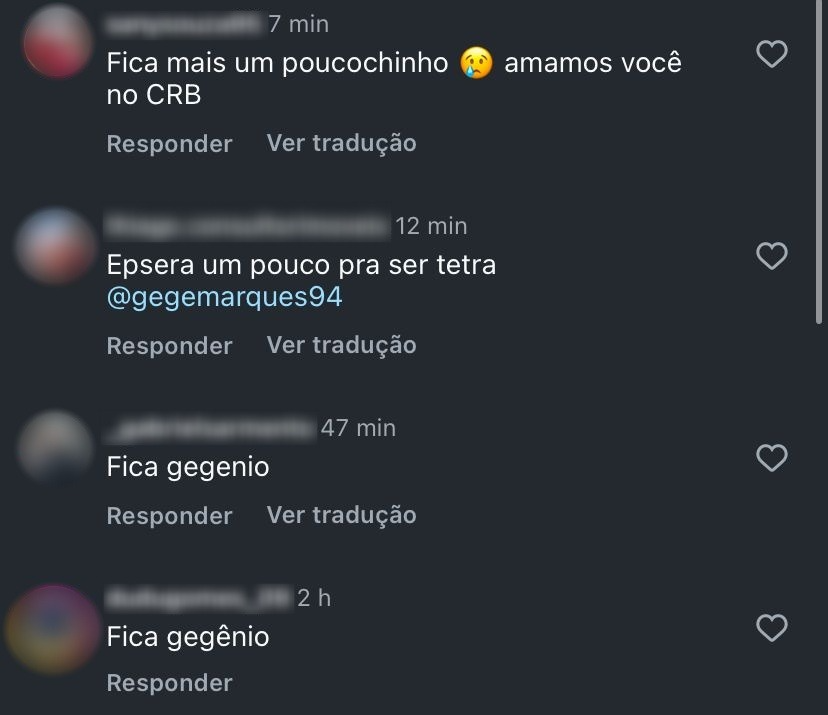Open the avatar of the 7 min commenter
Image resolution: width=828 pixels, height=715 pixels.
tap(57, 41)
